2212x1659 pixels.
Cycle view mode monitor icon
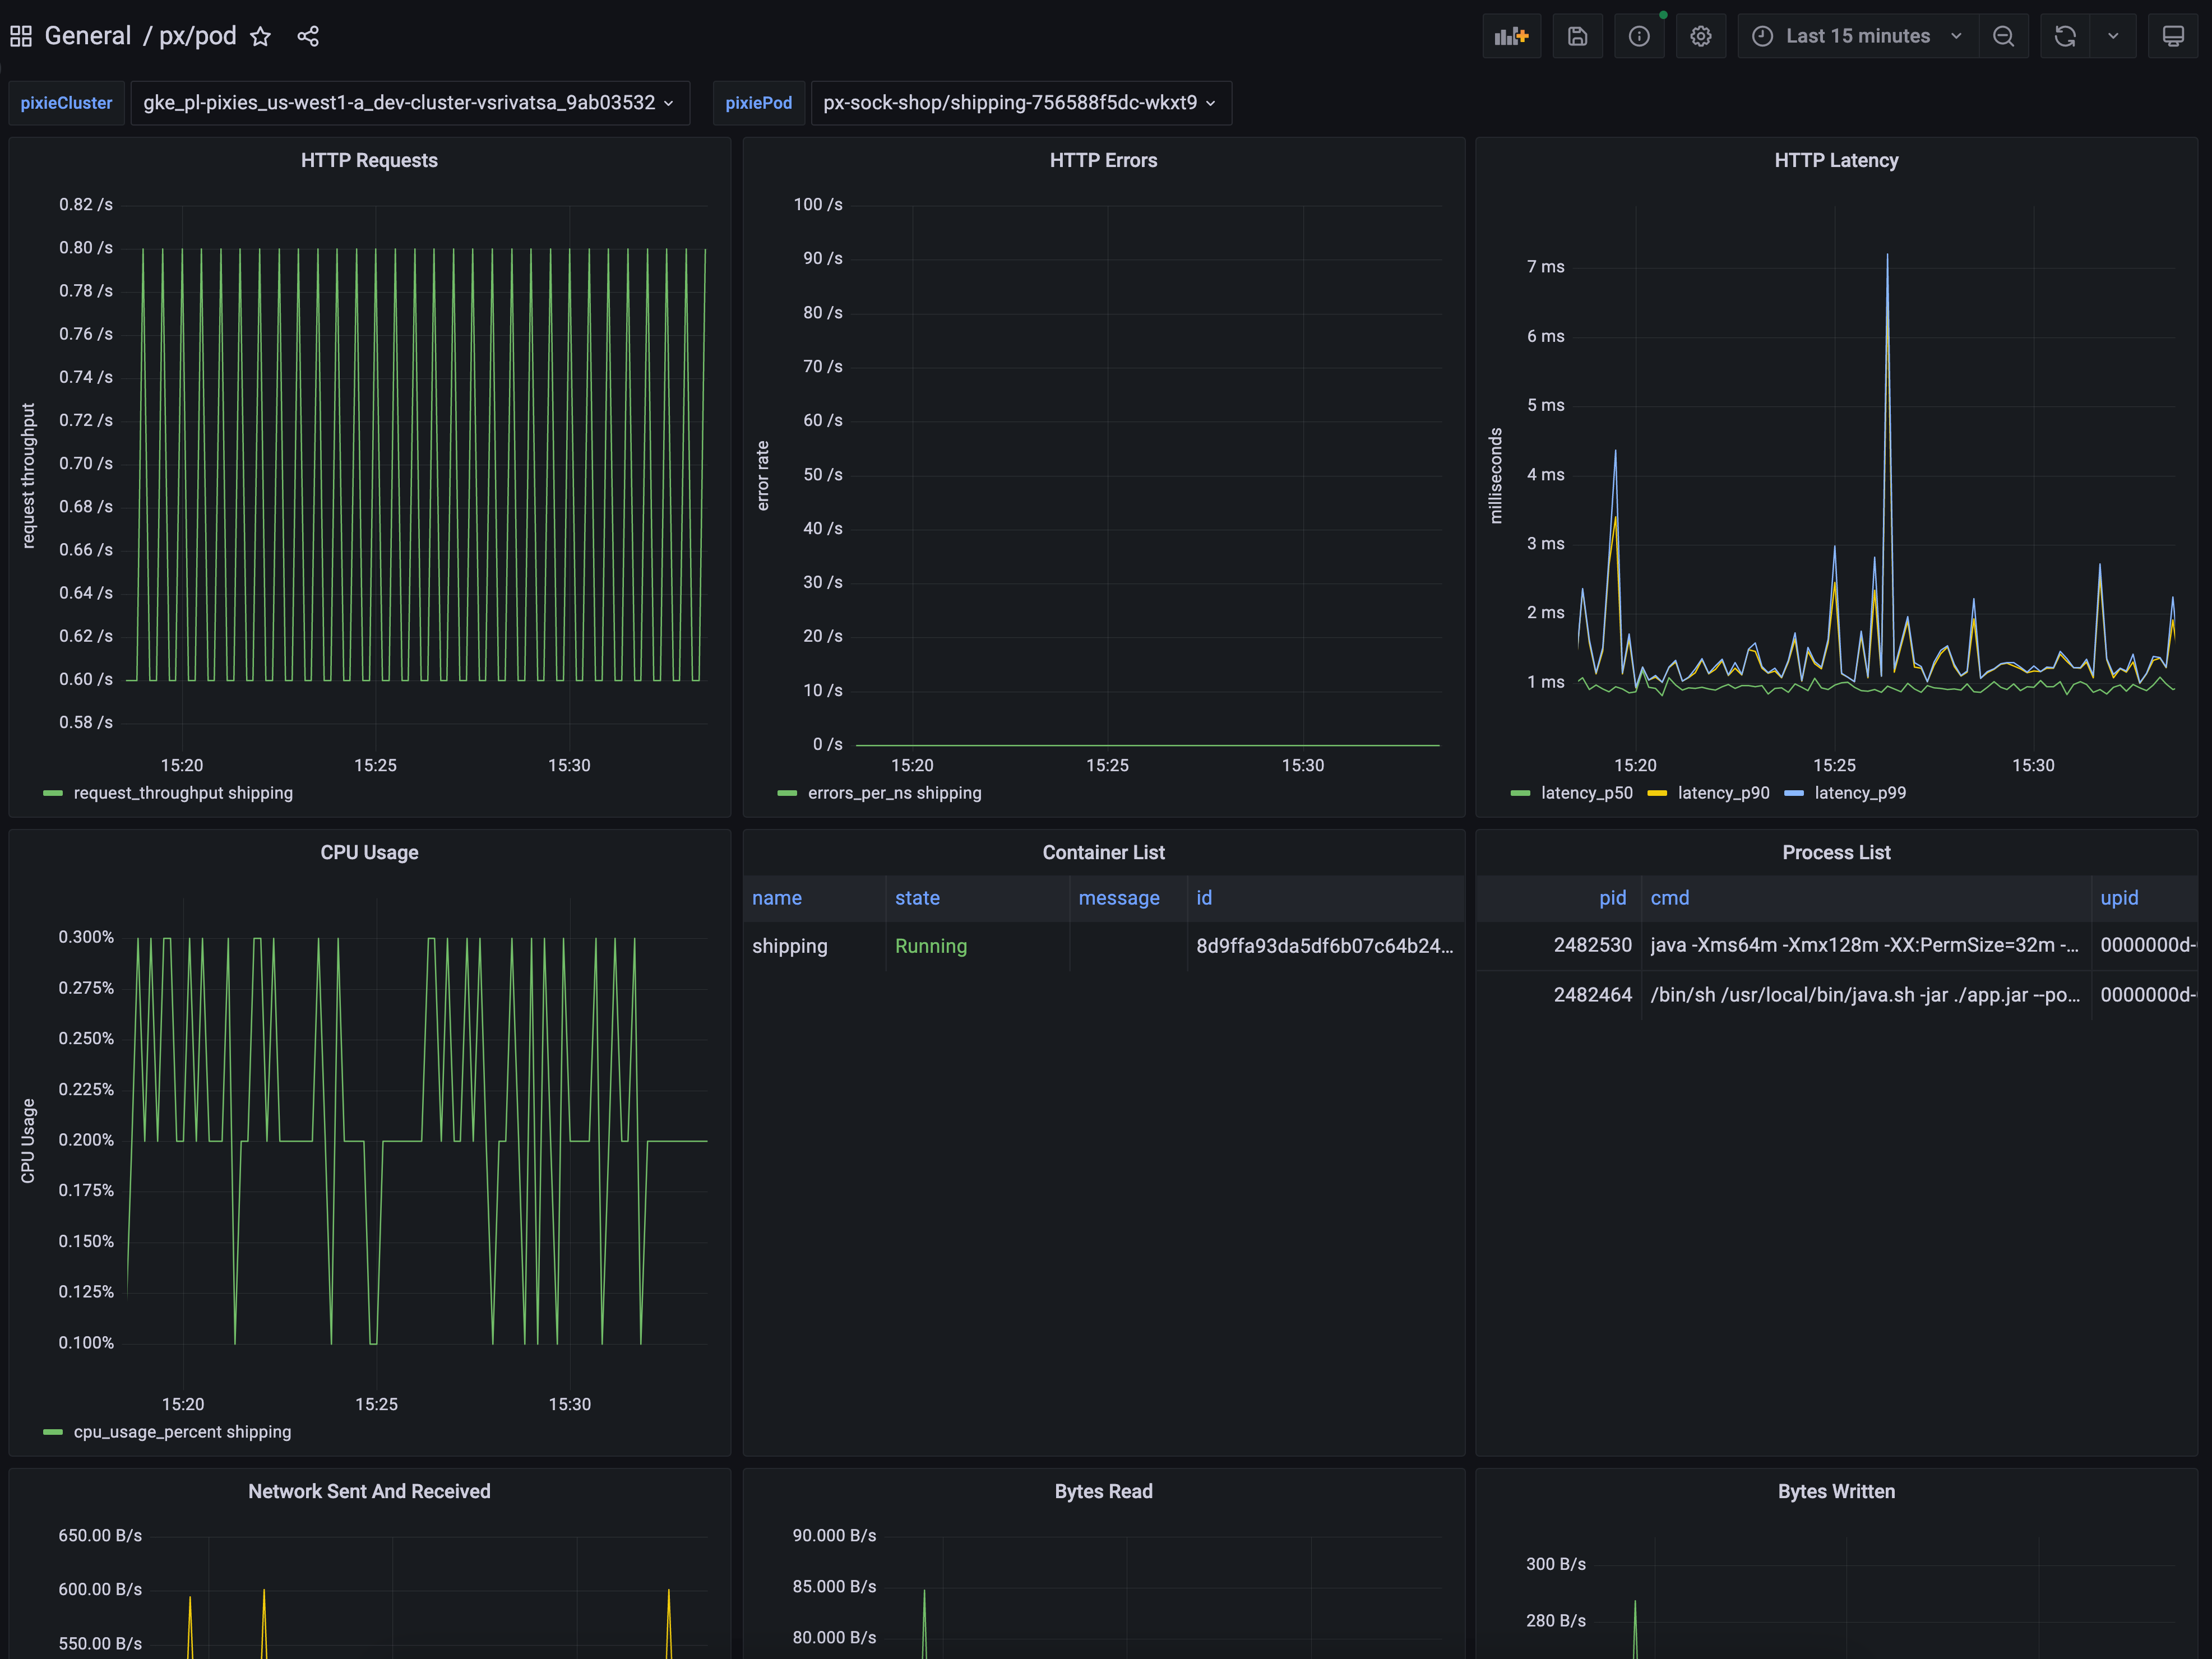[x=2172, y=36]
